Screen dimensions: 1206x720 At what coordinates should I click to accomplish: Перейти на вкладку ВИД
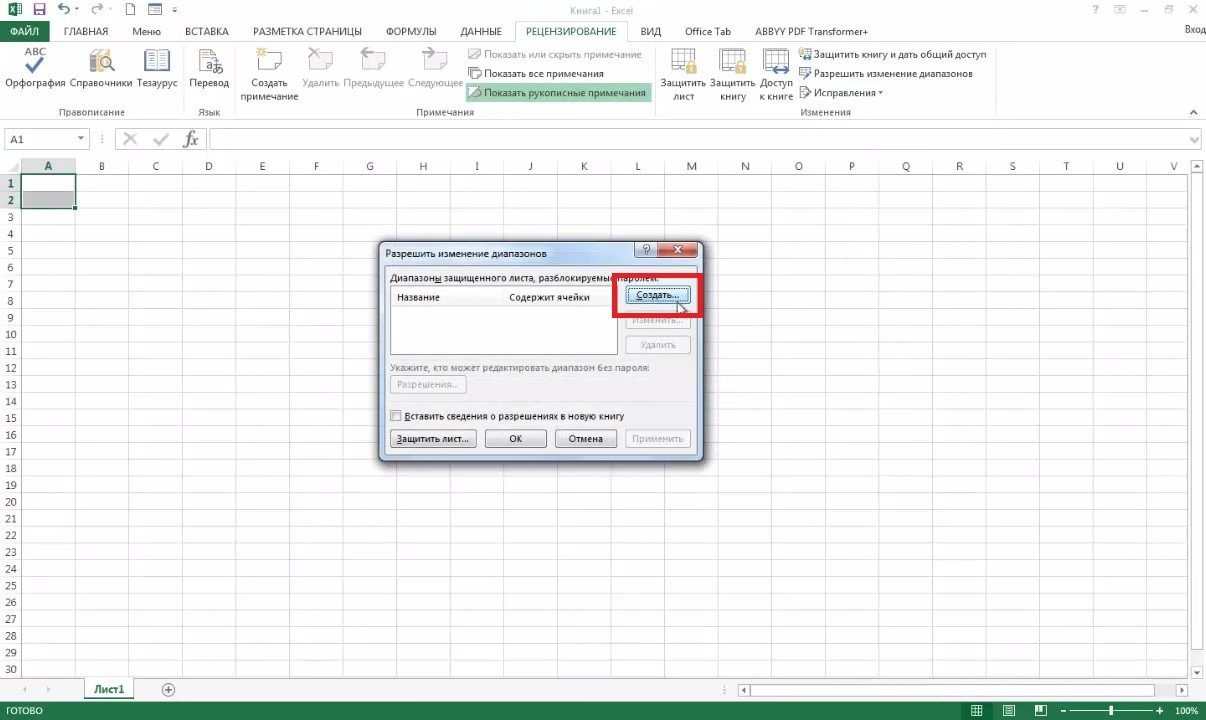click(650, 31)
